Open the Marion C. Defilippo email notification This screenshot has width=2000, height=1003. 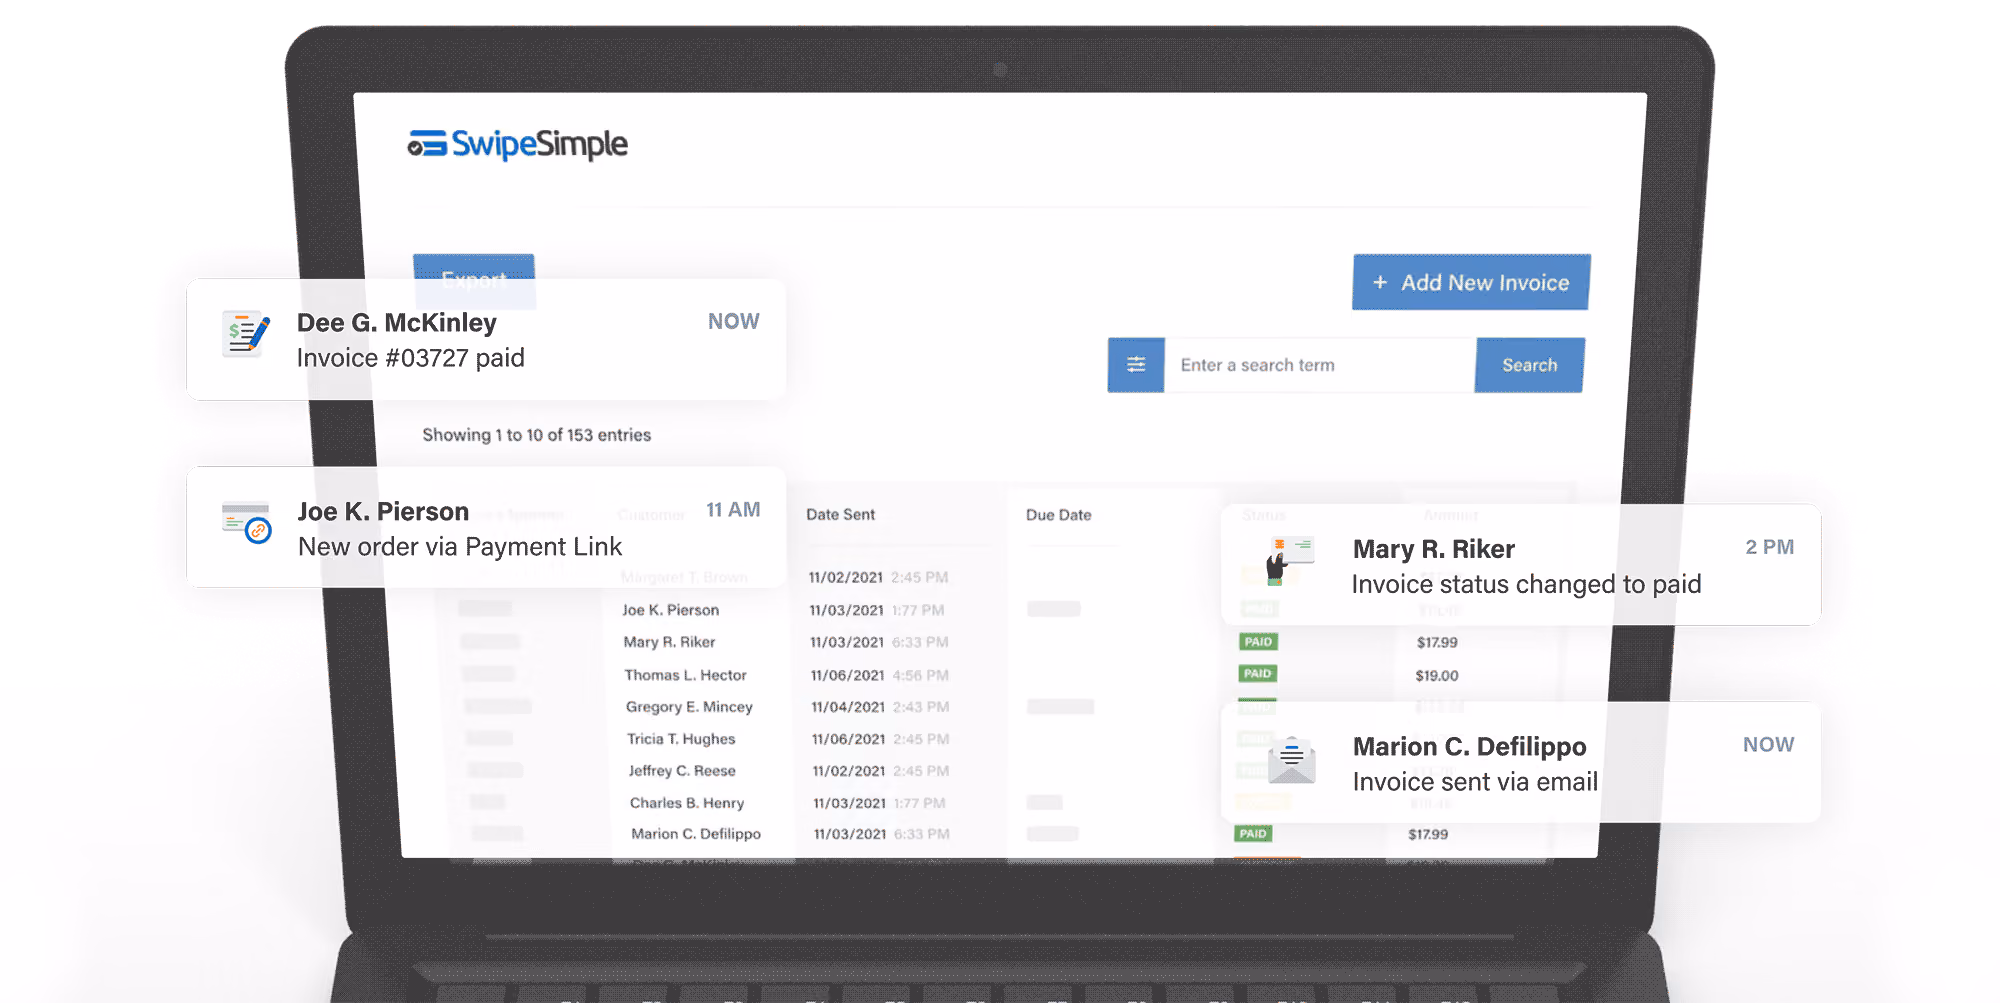1521,762
